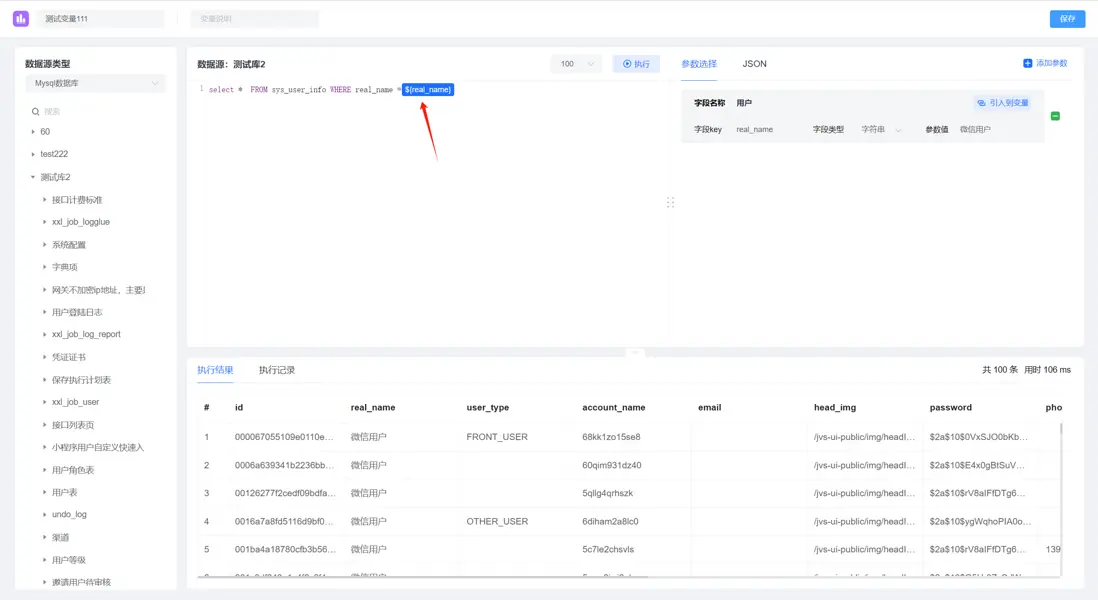Collapse the 测试库2 datasource node
The height and width of the screenshot is (600, 1098).
click(x=33, y=177)
